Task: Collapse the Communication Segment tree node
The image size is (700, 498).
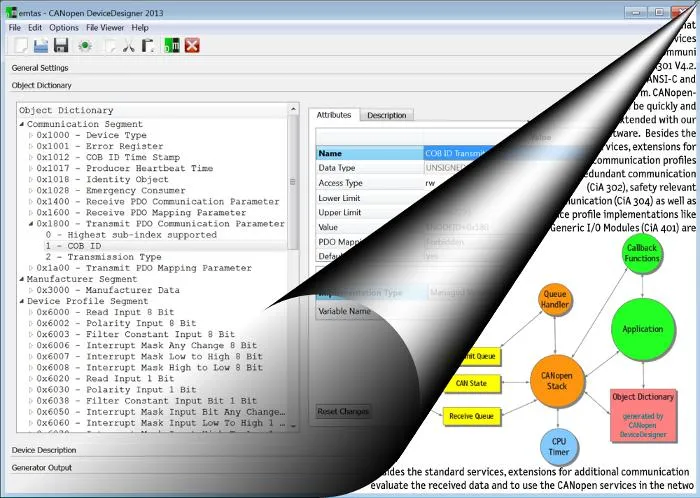Action: 22,124
